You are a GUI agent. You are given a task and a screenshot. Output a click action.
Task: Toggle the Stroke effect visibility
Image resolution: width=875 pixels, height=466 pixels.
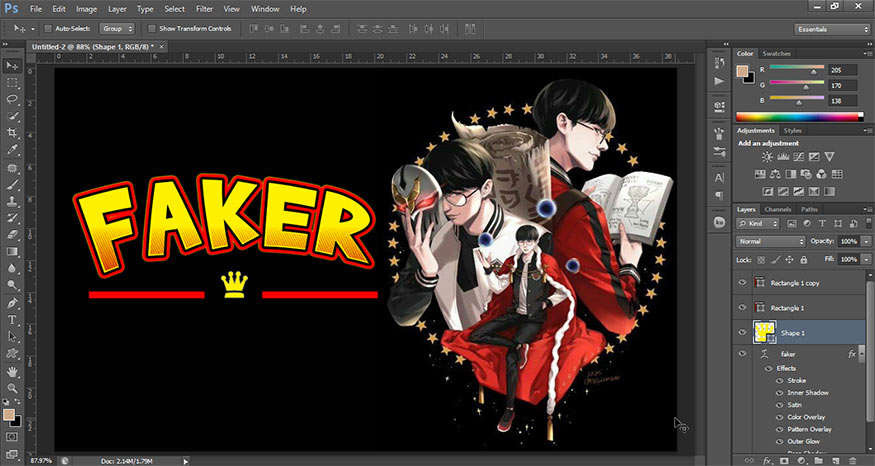pos(780,381)
